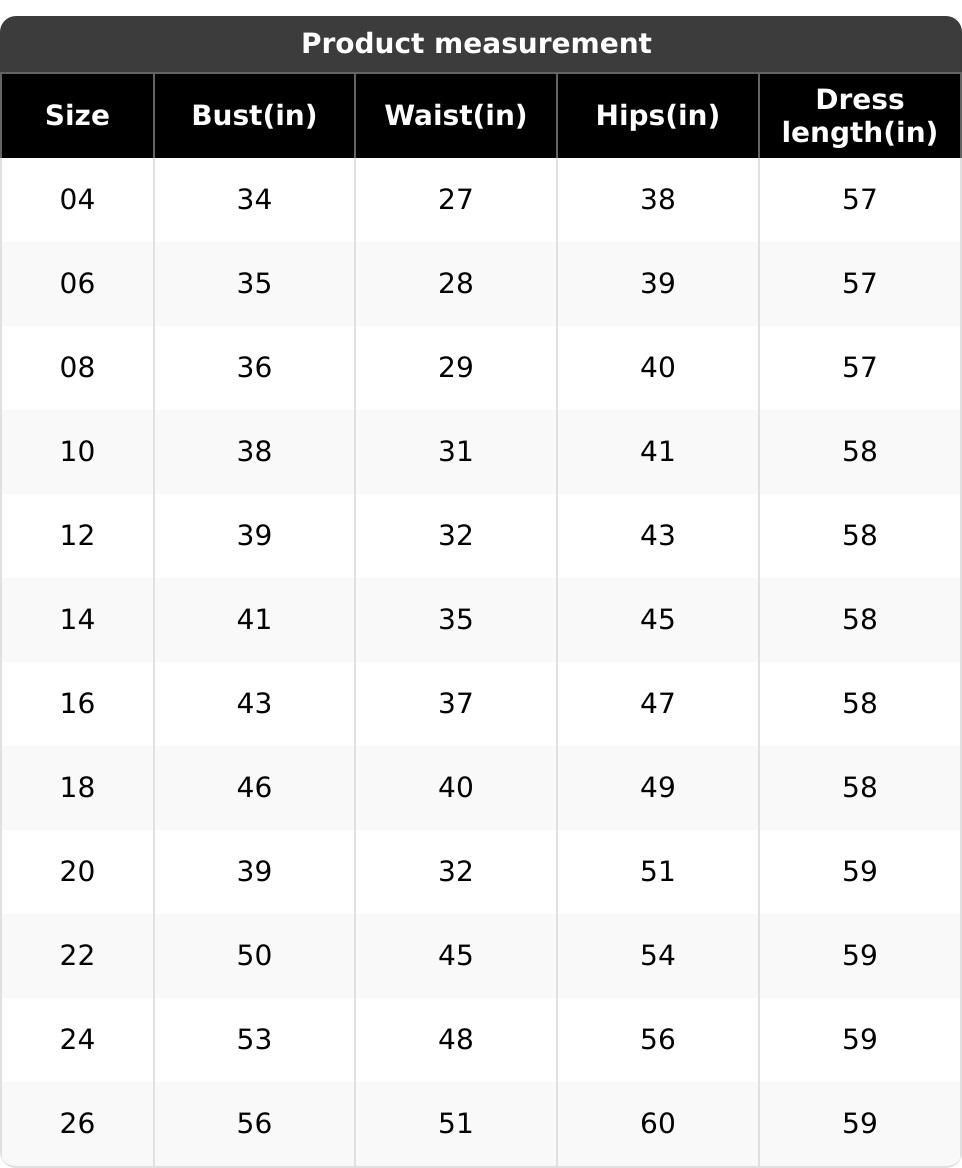Select size 18 in the Size column
Image resolution: width=962 pixels, height=1168 pixels.
point(77,788)
